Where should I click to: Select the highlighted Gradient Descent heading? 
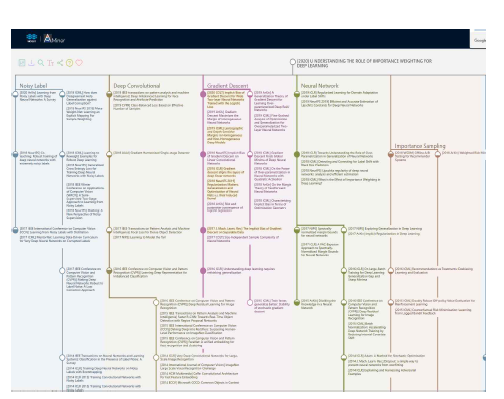coord(228,86)
